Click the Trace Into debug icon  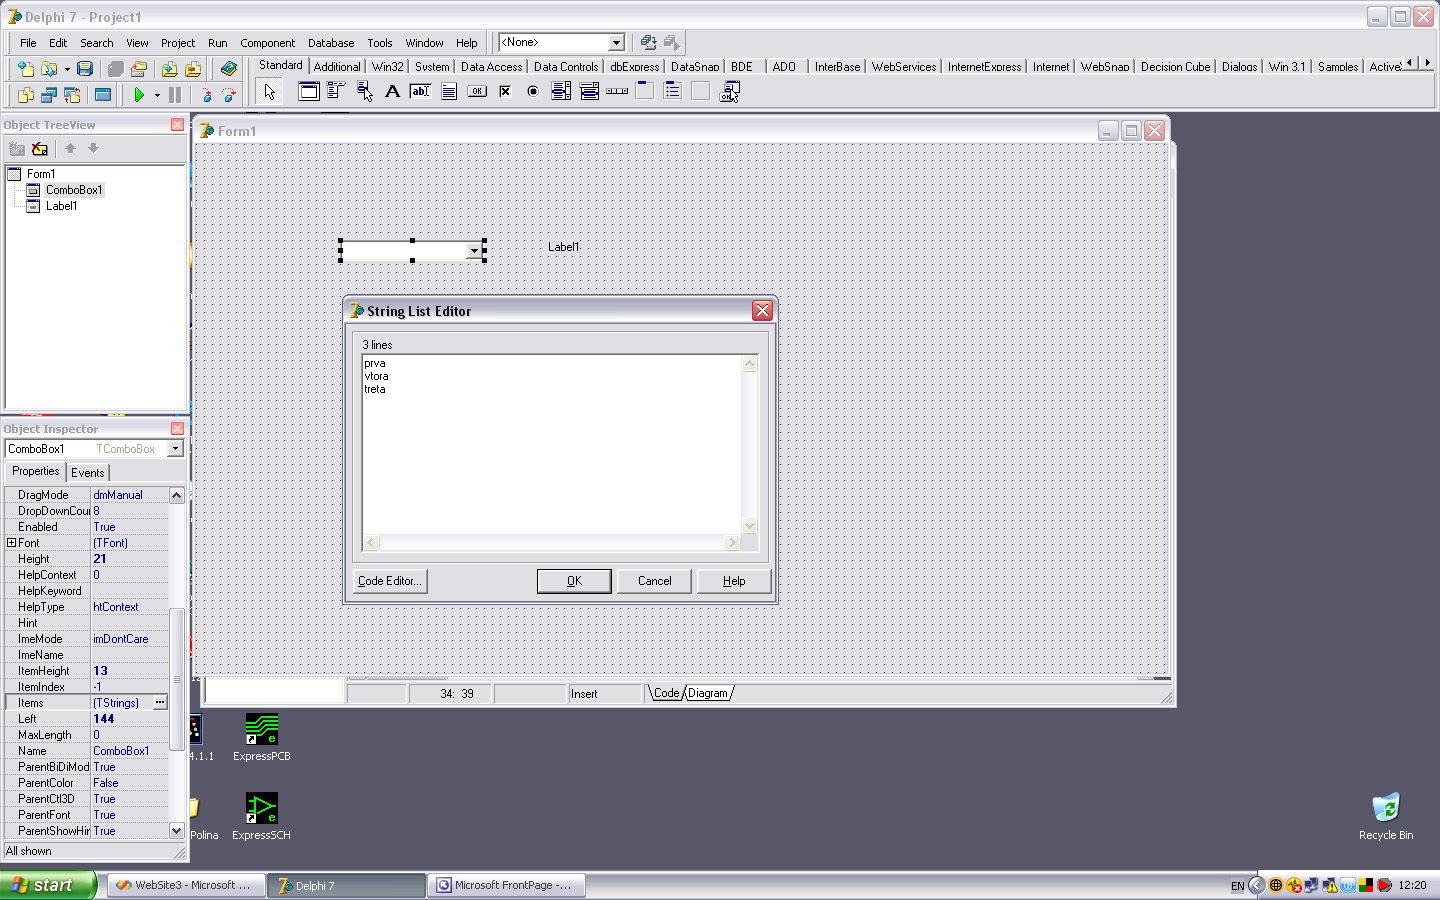coord(207,95)
